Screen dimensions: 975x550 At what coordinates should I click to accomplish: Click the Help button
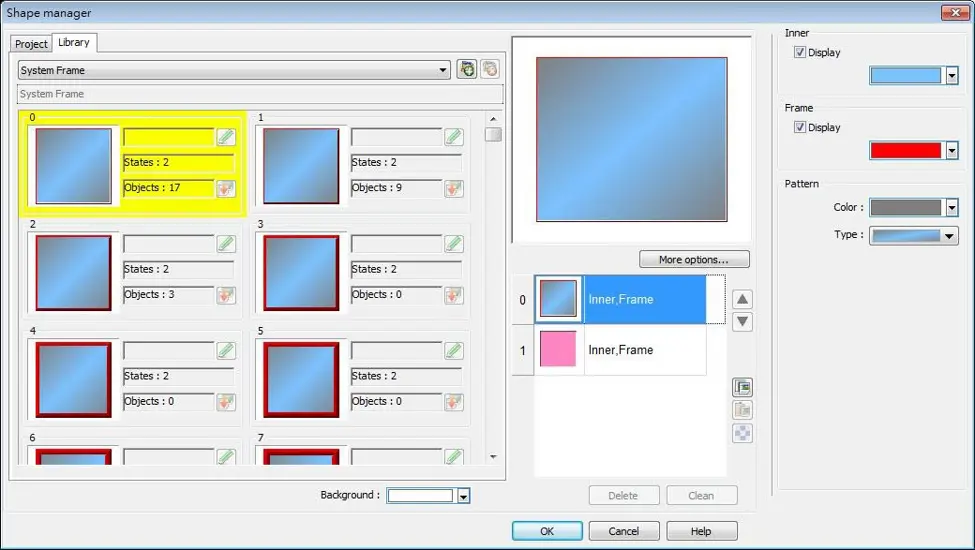pyautogui.click(x=701, y=531)
